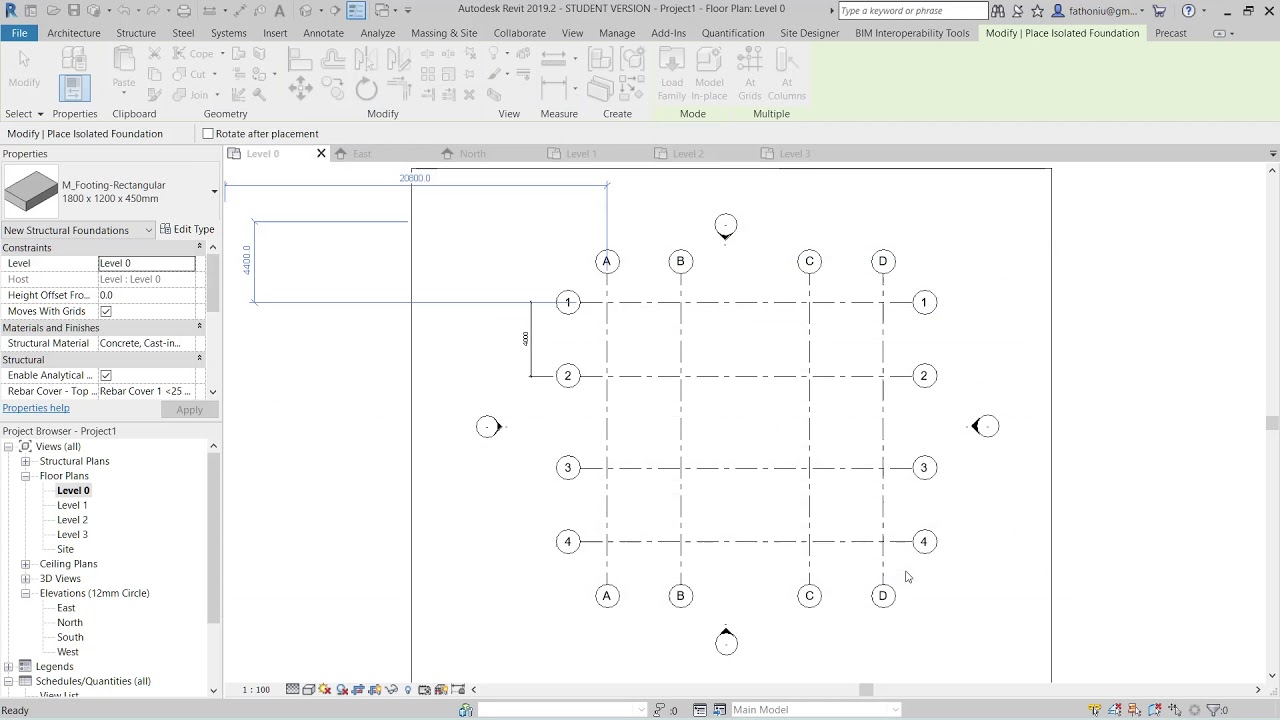Image resolution: width=1280 pixels, height=720 pixels.
Task: Click the Print icon in quick access toolbar
Action: 184,10
